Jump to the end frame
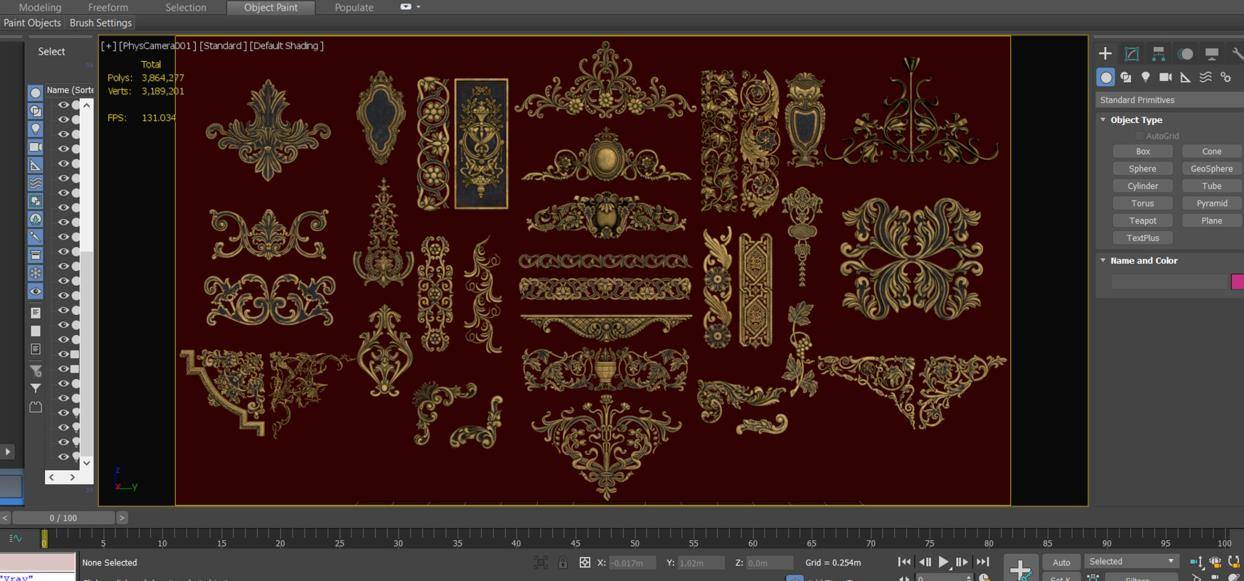The image size is (1244, 581). pos(982,562)
